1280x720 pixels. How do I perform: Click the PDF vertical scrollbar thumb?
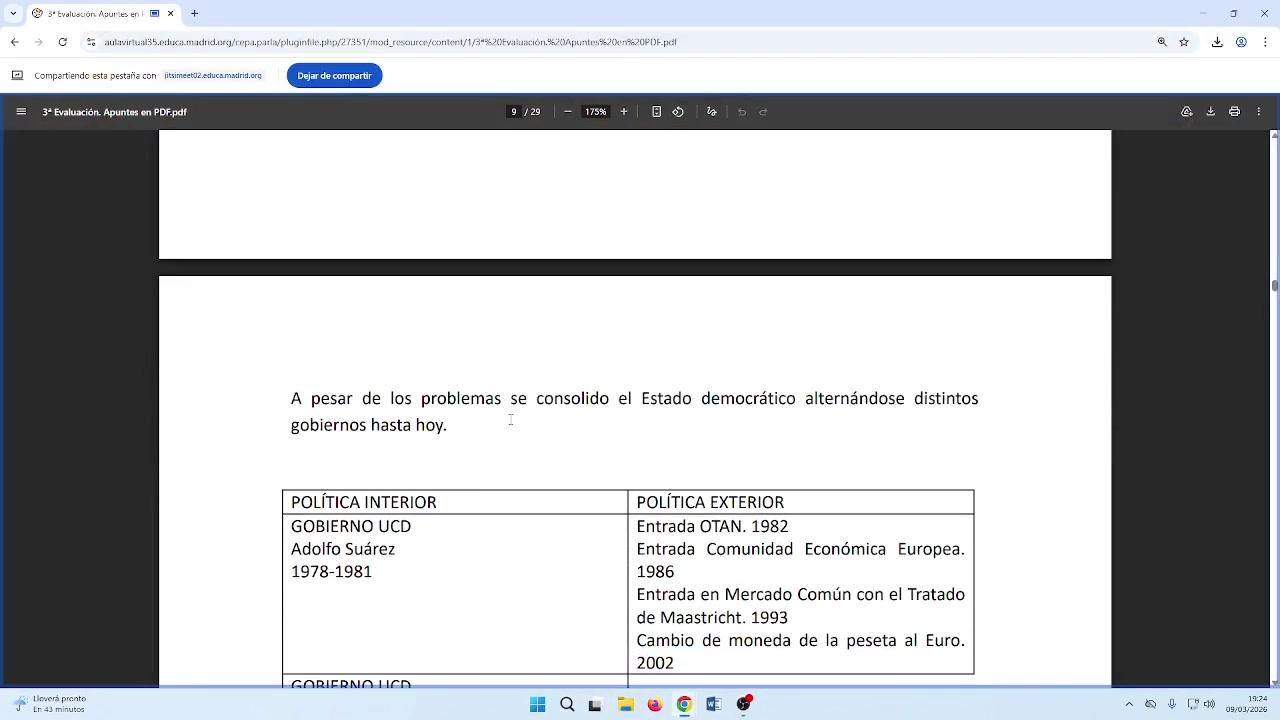pyautogui.click(x=1274, y=286)
